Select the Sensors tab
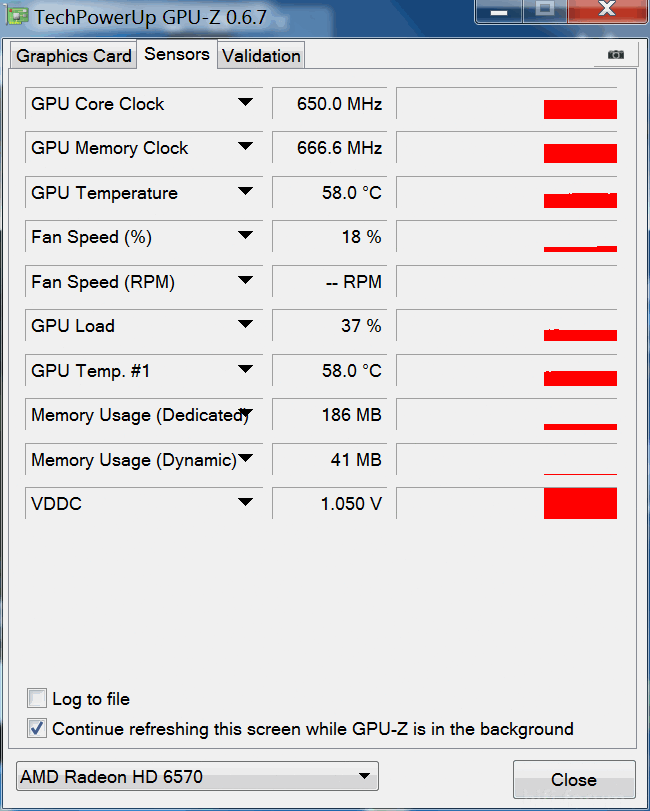This screenshot has height=811, width=650. (x=177, y=54)
